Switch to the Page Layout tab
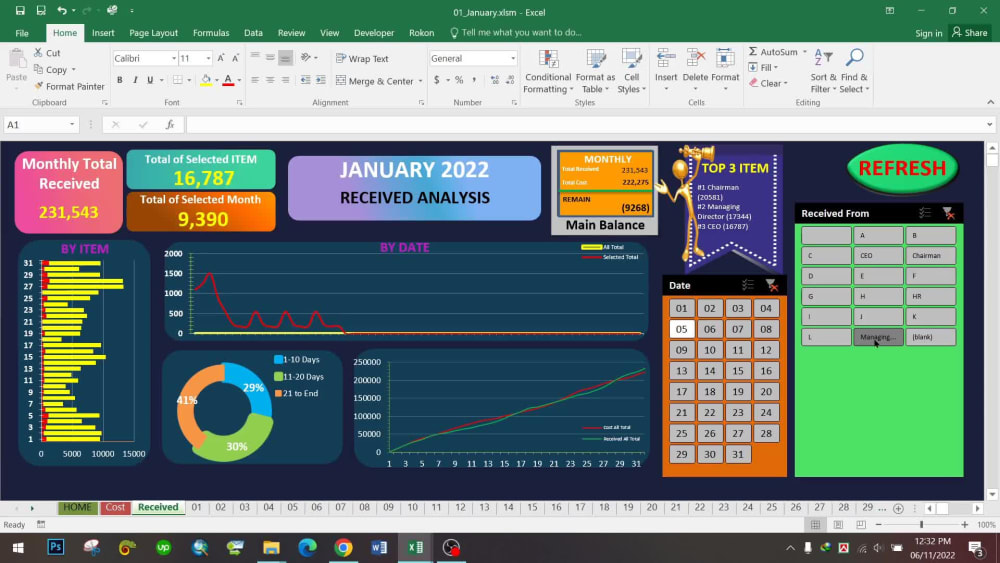The height and width of the screenshot is (563, 1000). 153,33
